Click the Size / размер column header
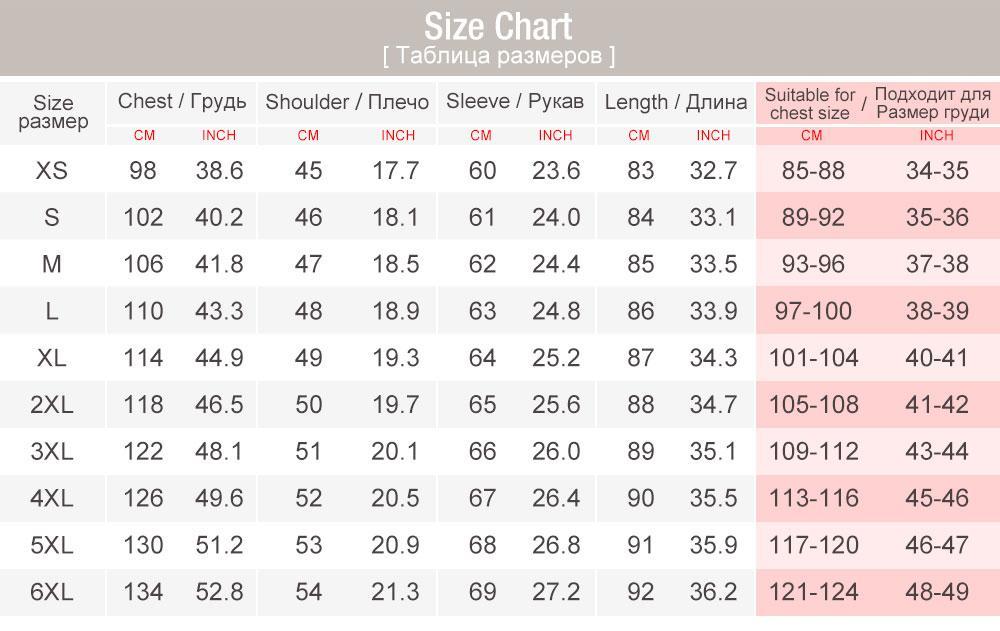 (53, 112)
